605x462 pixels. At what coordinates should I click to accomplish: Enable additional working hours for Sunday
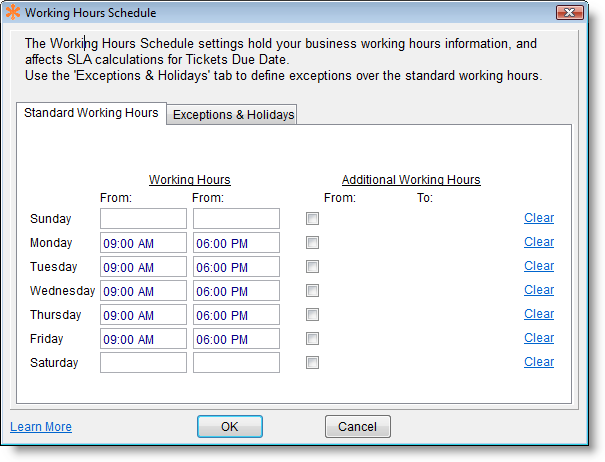tap(313, 219)
